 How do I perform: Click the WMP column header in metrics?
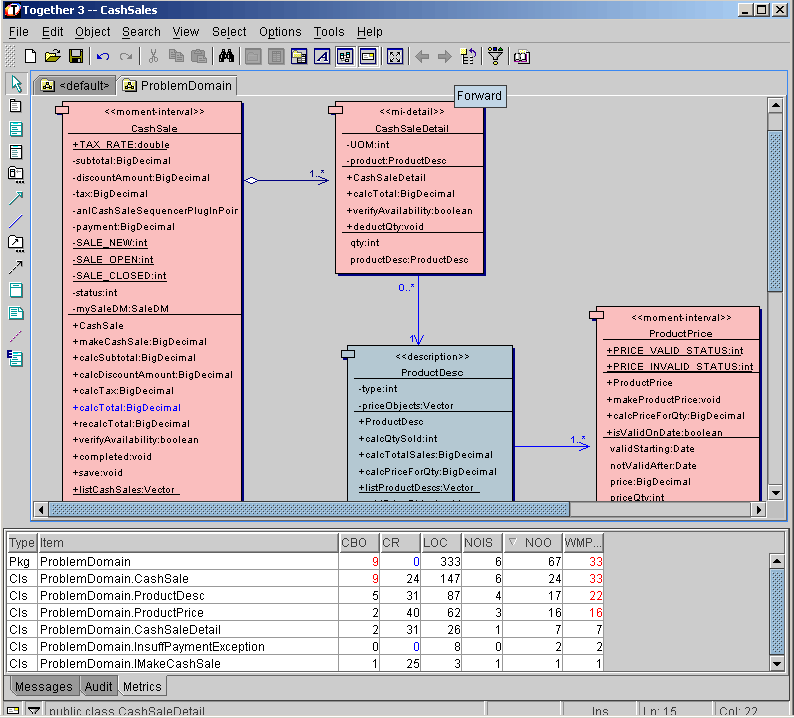(583, 542)
